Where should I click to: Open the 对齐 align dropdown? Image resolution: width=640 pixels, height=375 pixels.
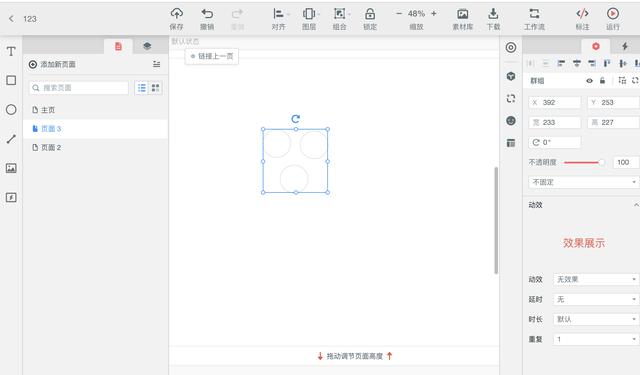pos(280,19)
